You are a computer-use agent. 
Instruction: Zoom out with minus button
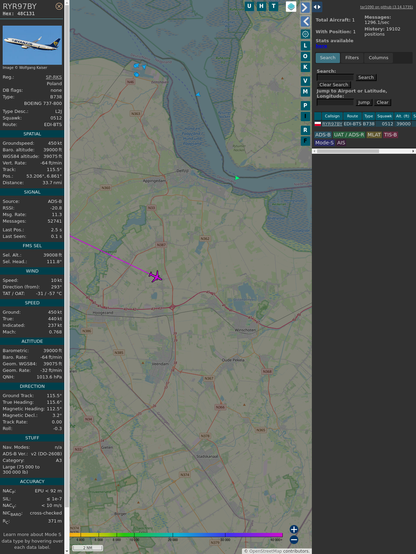tap(294, 540)
